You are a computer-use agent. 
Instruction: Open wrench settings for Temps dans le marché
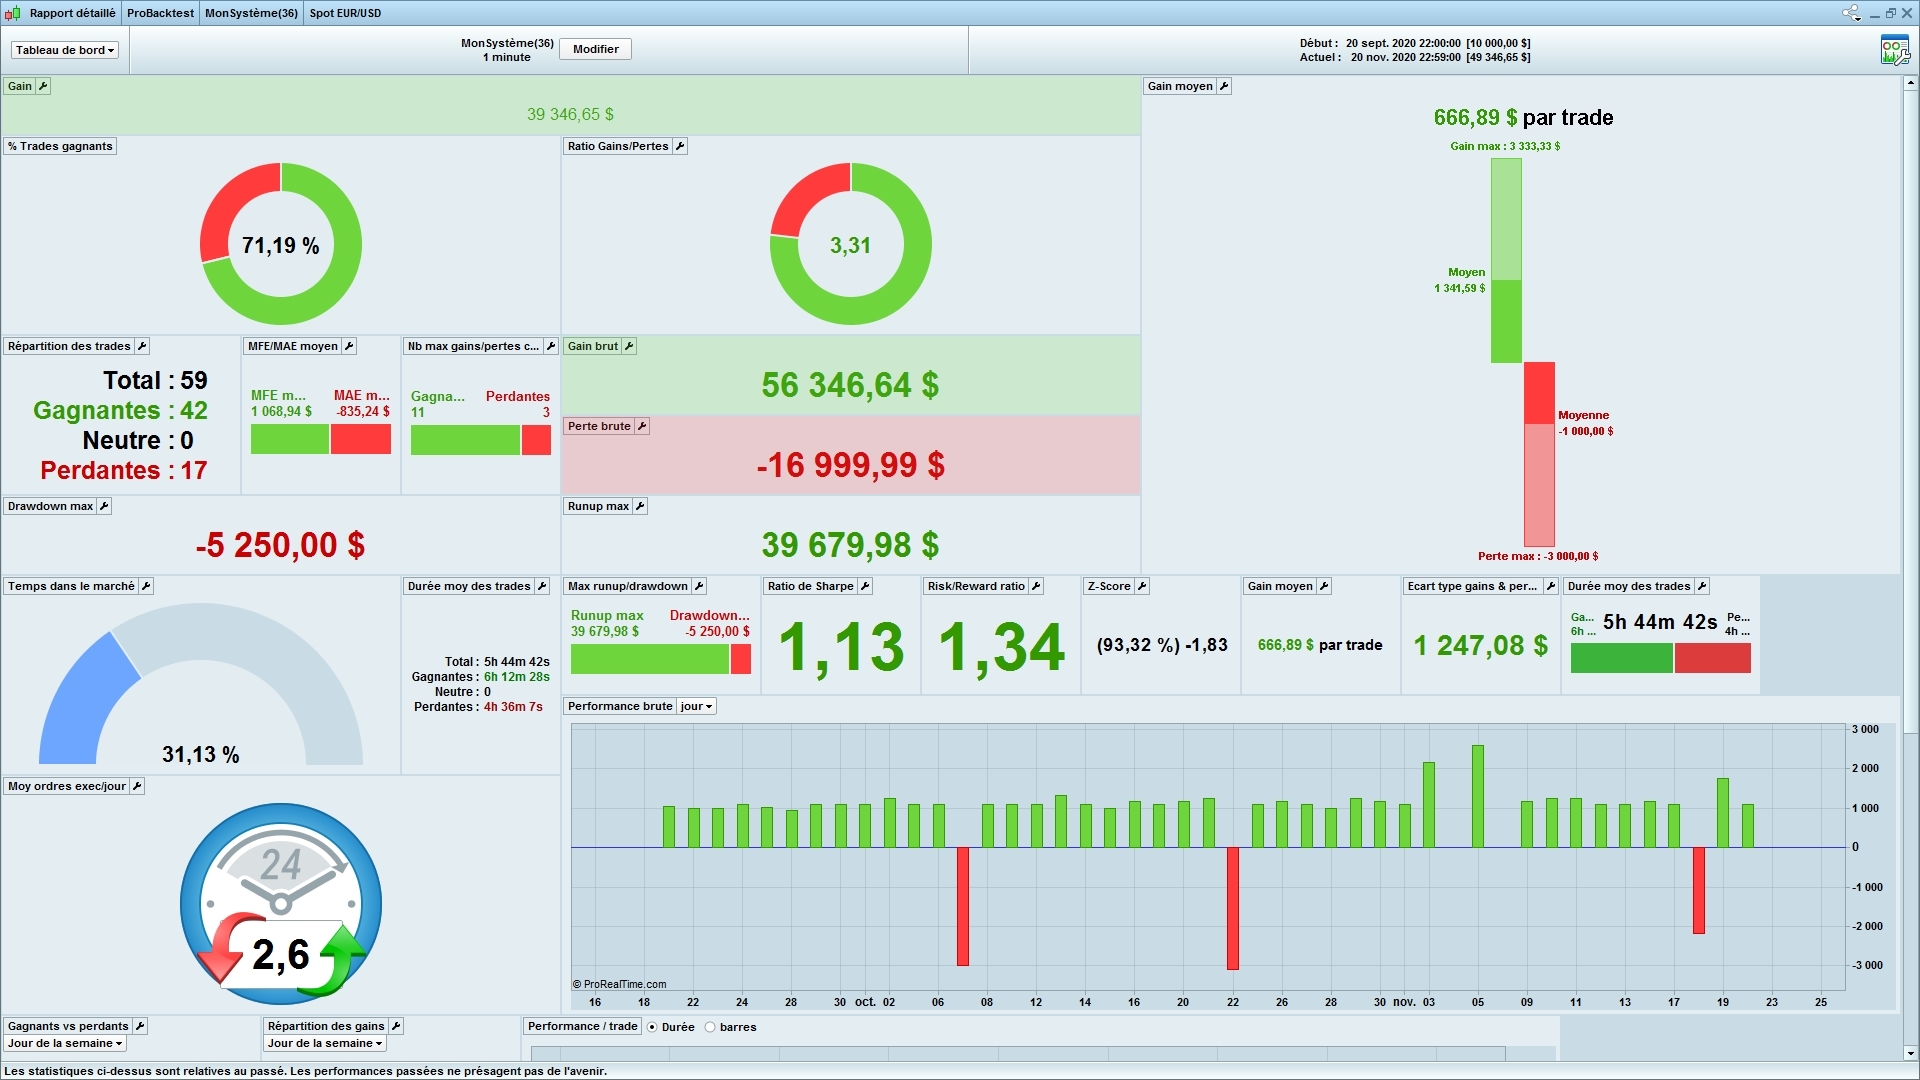146,586
